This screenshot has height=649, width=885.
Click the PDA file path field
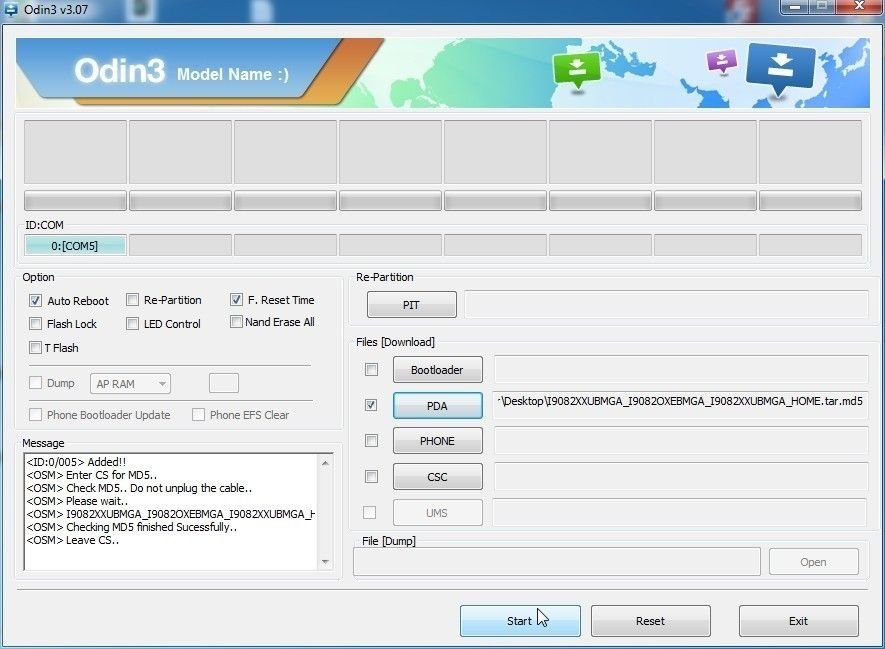coord(680,405)
